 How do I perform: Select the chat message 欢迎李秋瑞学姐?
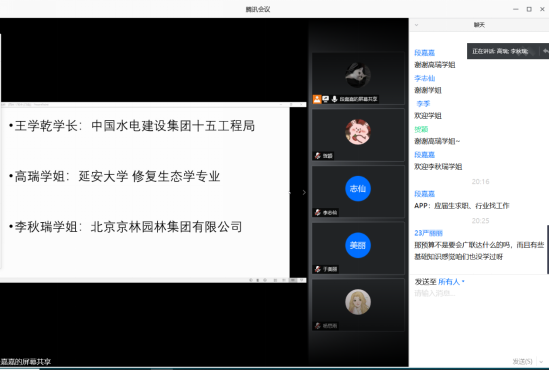[x=438, y=167]
